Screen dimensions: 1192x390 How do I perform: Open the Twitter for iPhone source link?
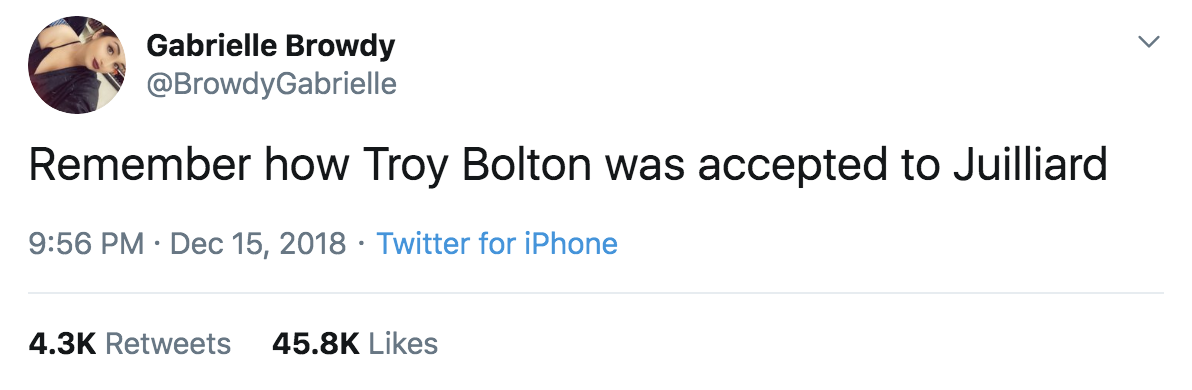coord(497,244)
